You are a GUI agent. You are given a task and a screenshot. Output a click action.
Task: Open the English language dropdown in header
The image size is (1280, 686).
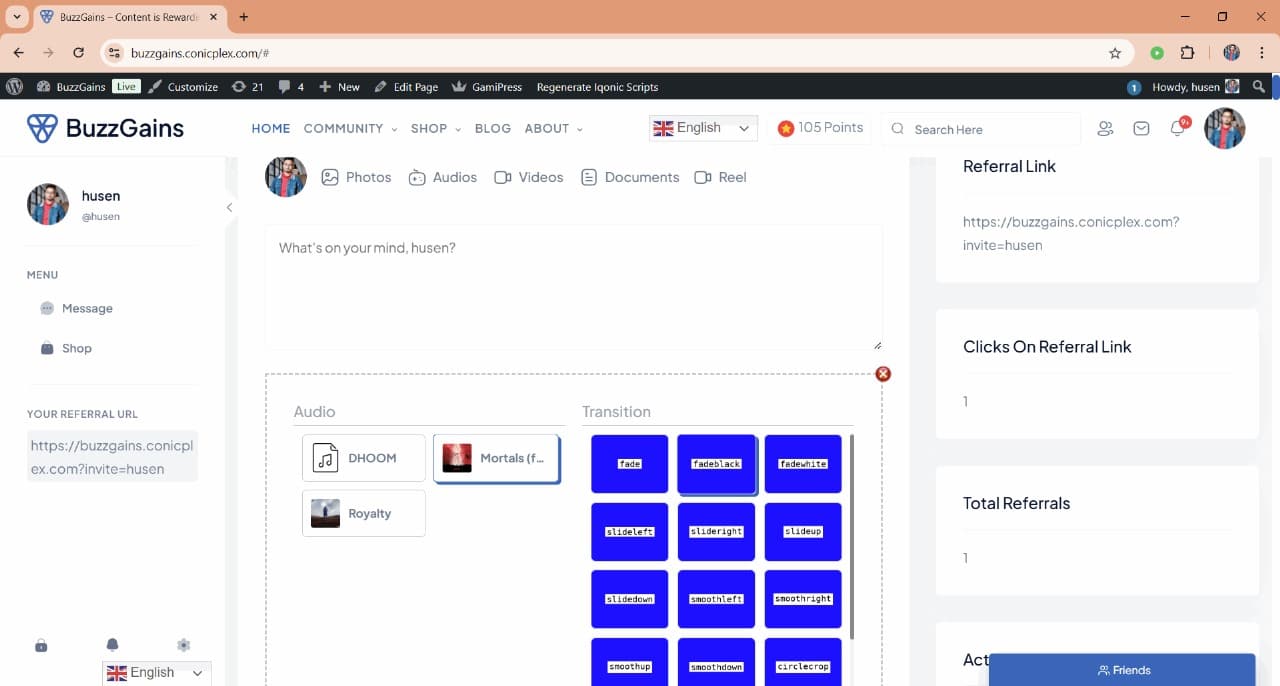[x=703, y=128]
